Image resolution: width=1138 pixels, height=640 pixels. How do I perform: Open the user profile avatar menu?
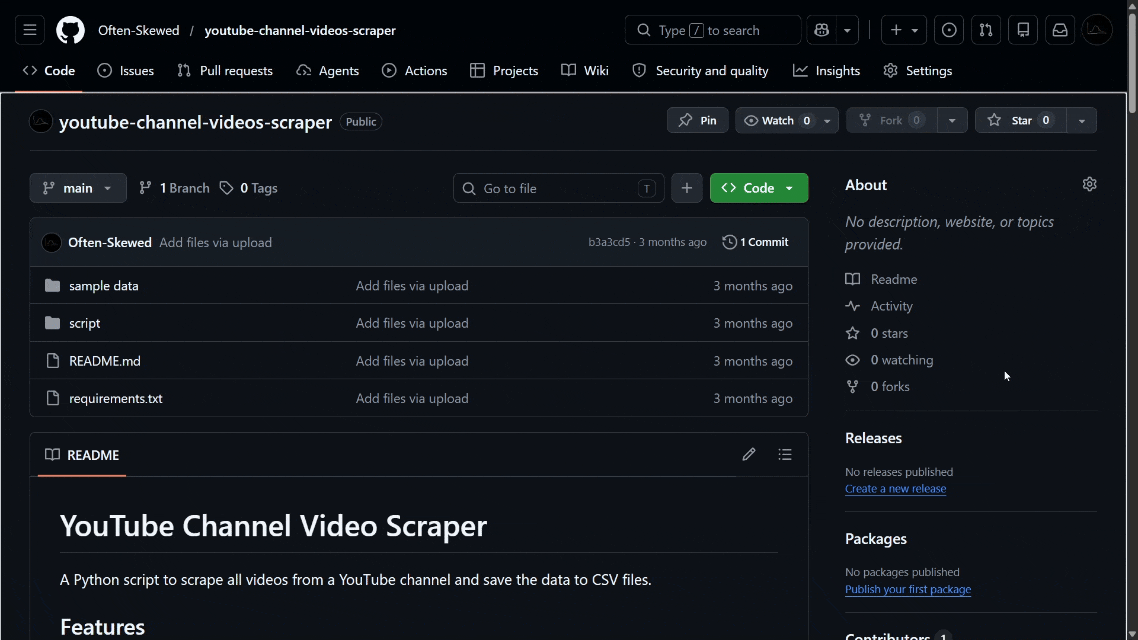[1097, 30]
